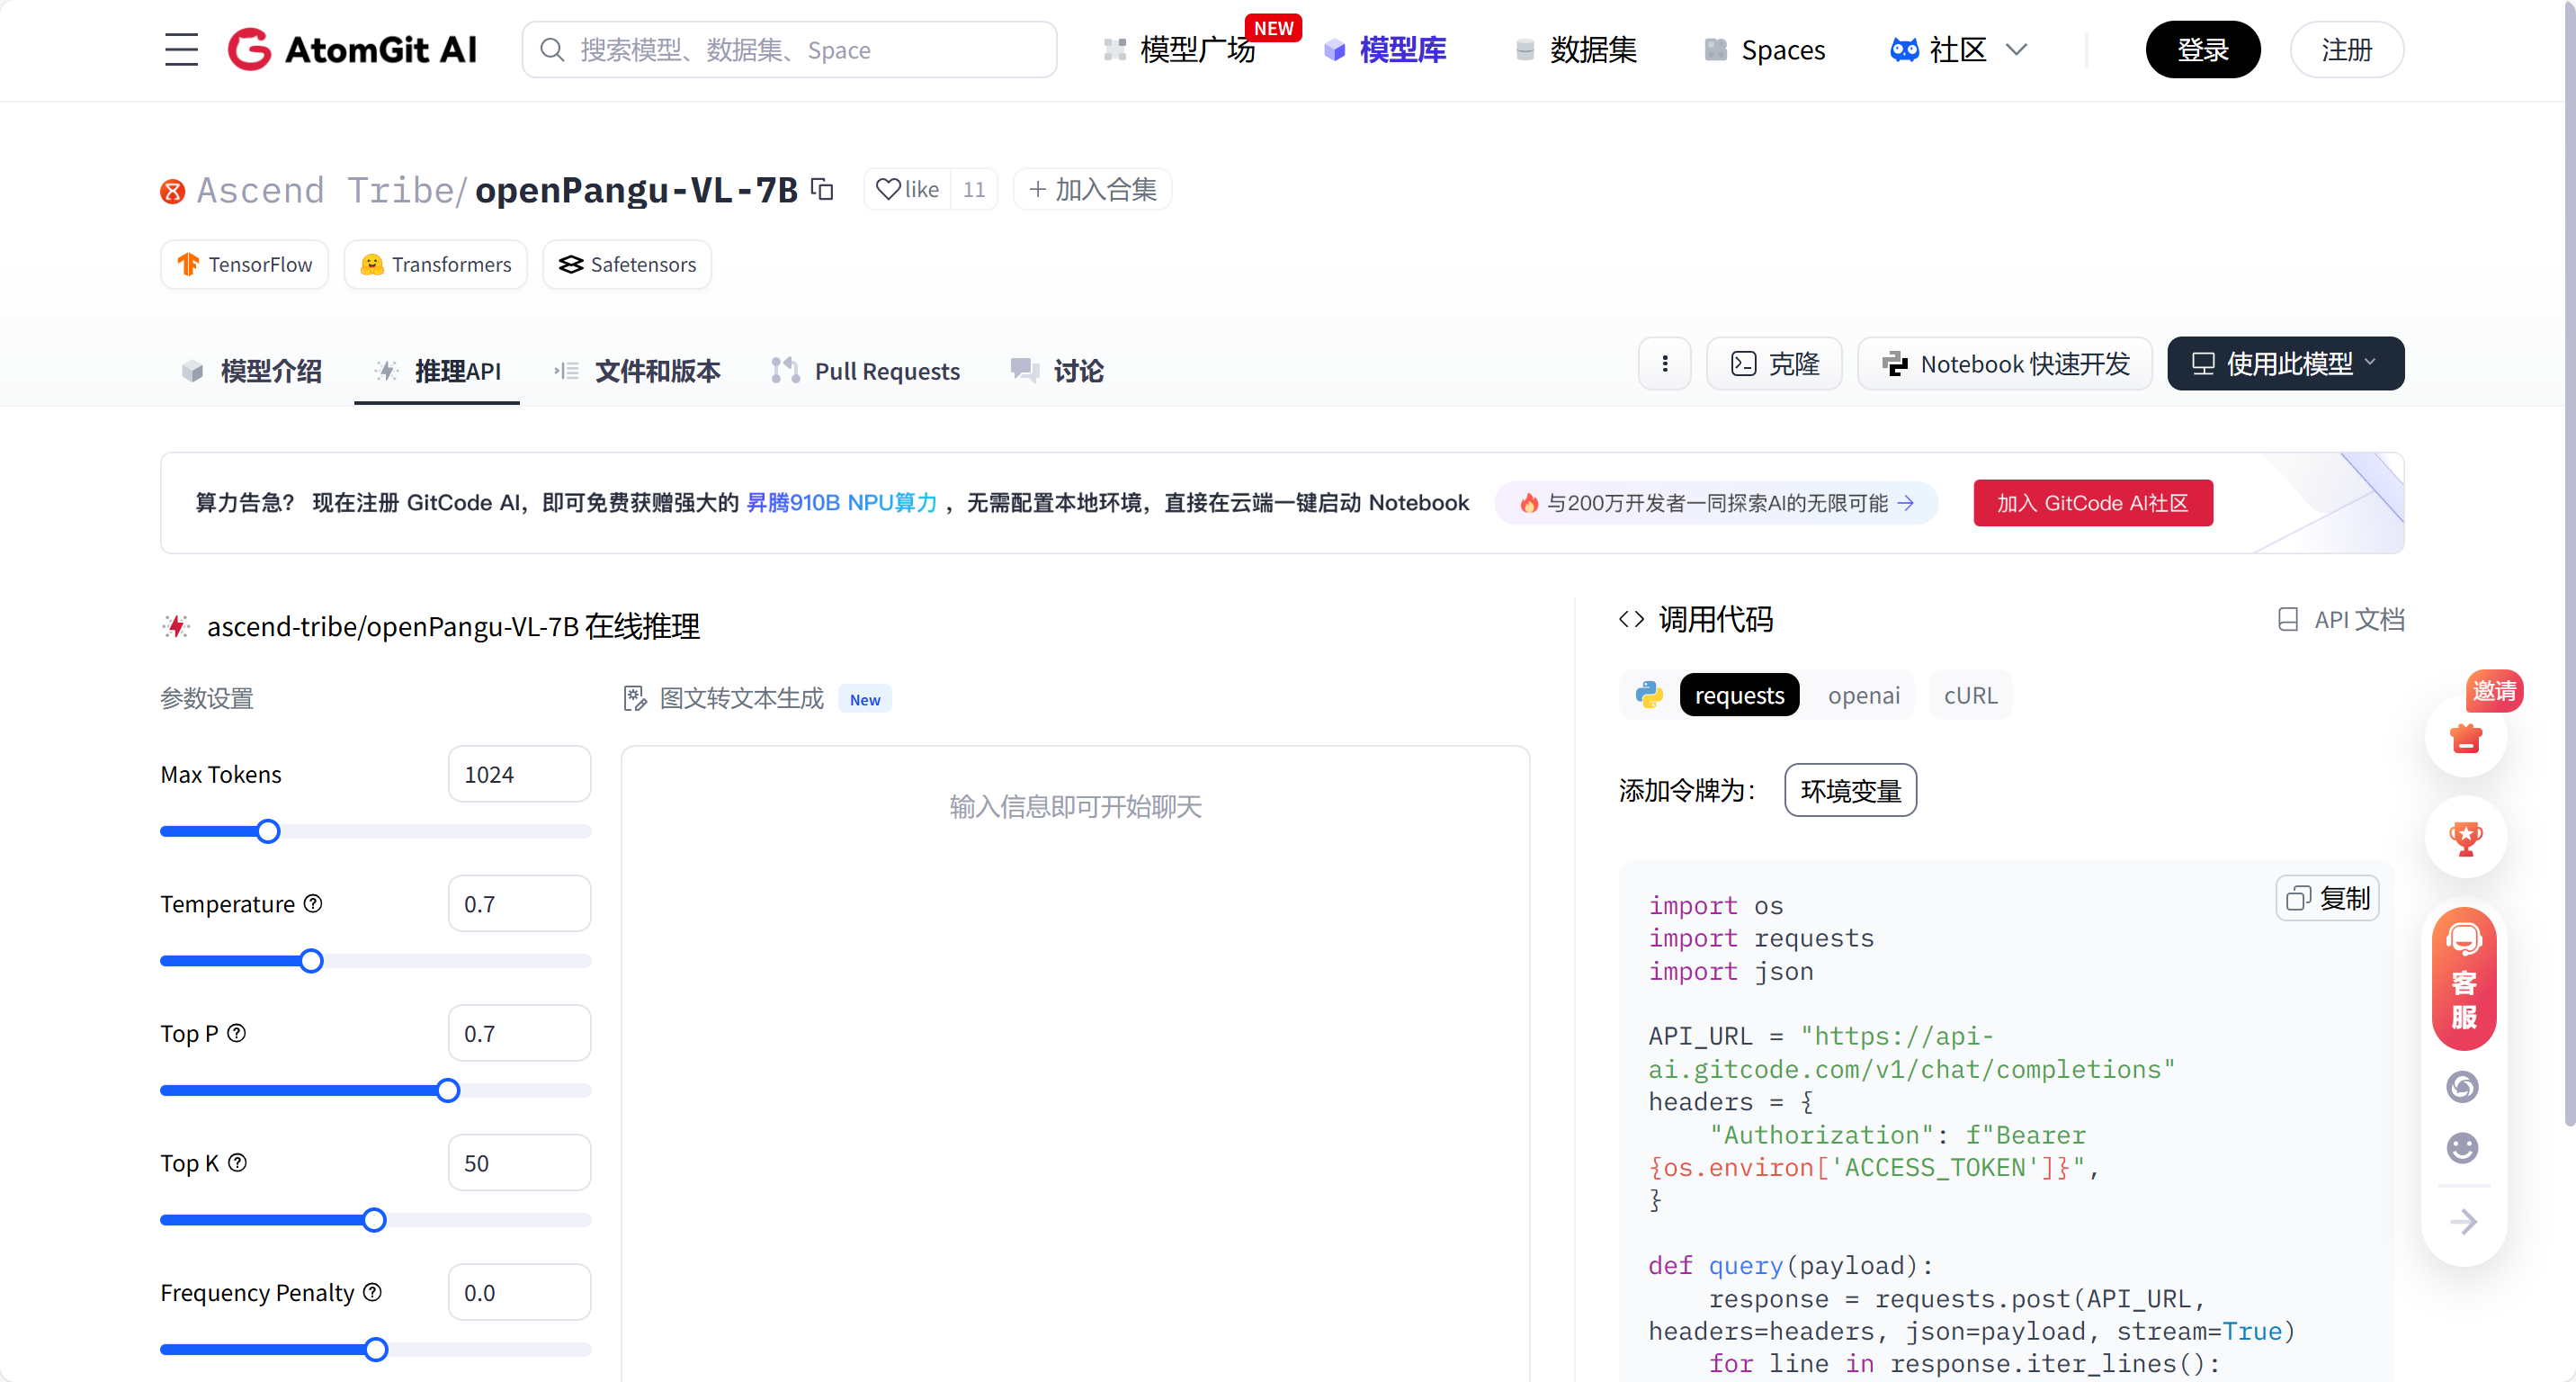Open the sidebar hamburger menu

pyautogui.click(x=181, y=49)
